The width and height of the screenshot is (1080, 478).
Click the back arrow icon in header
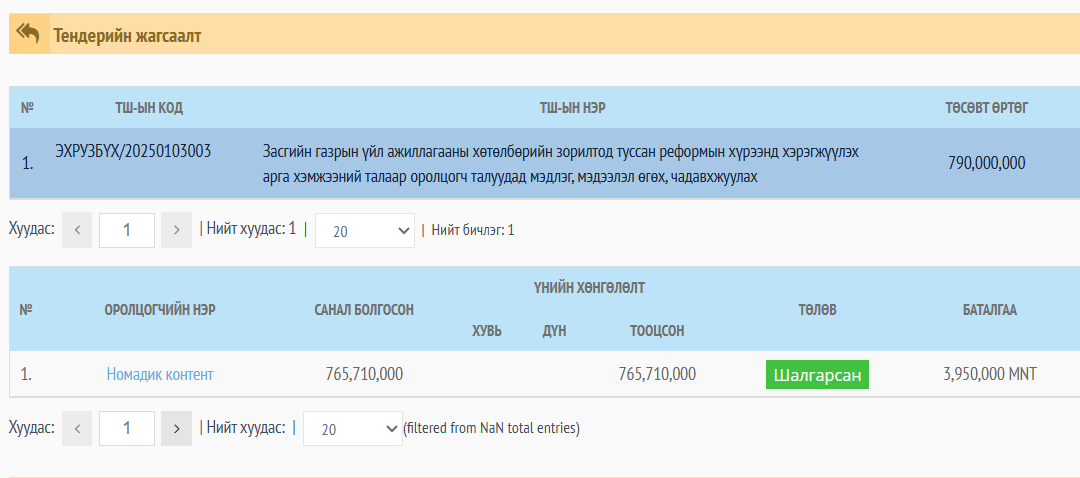coord(28,33)
